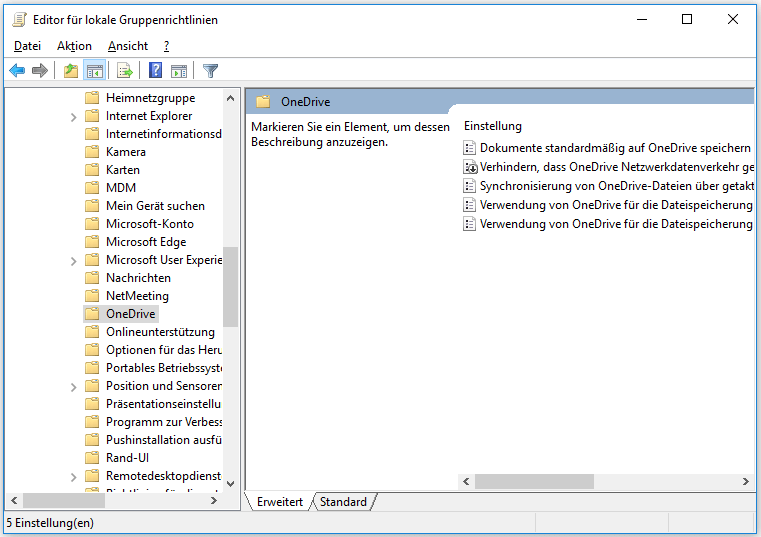Expand the Remotedesktopdienste tree node
The width and height of the screenshot is (761, 537).
click(x=73, y=477)
